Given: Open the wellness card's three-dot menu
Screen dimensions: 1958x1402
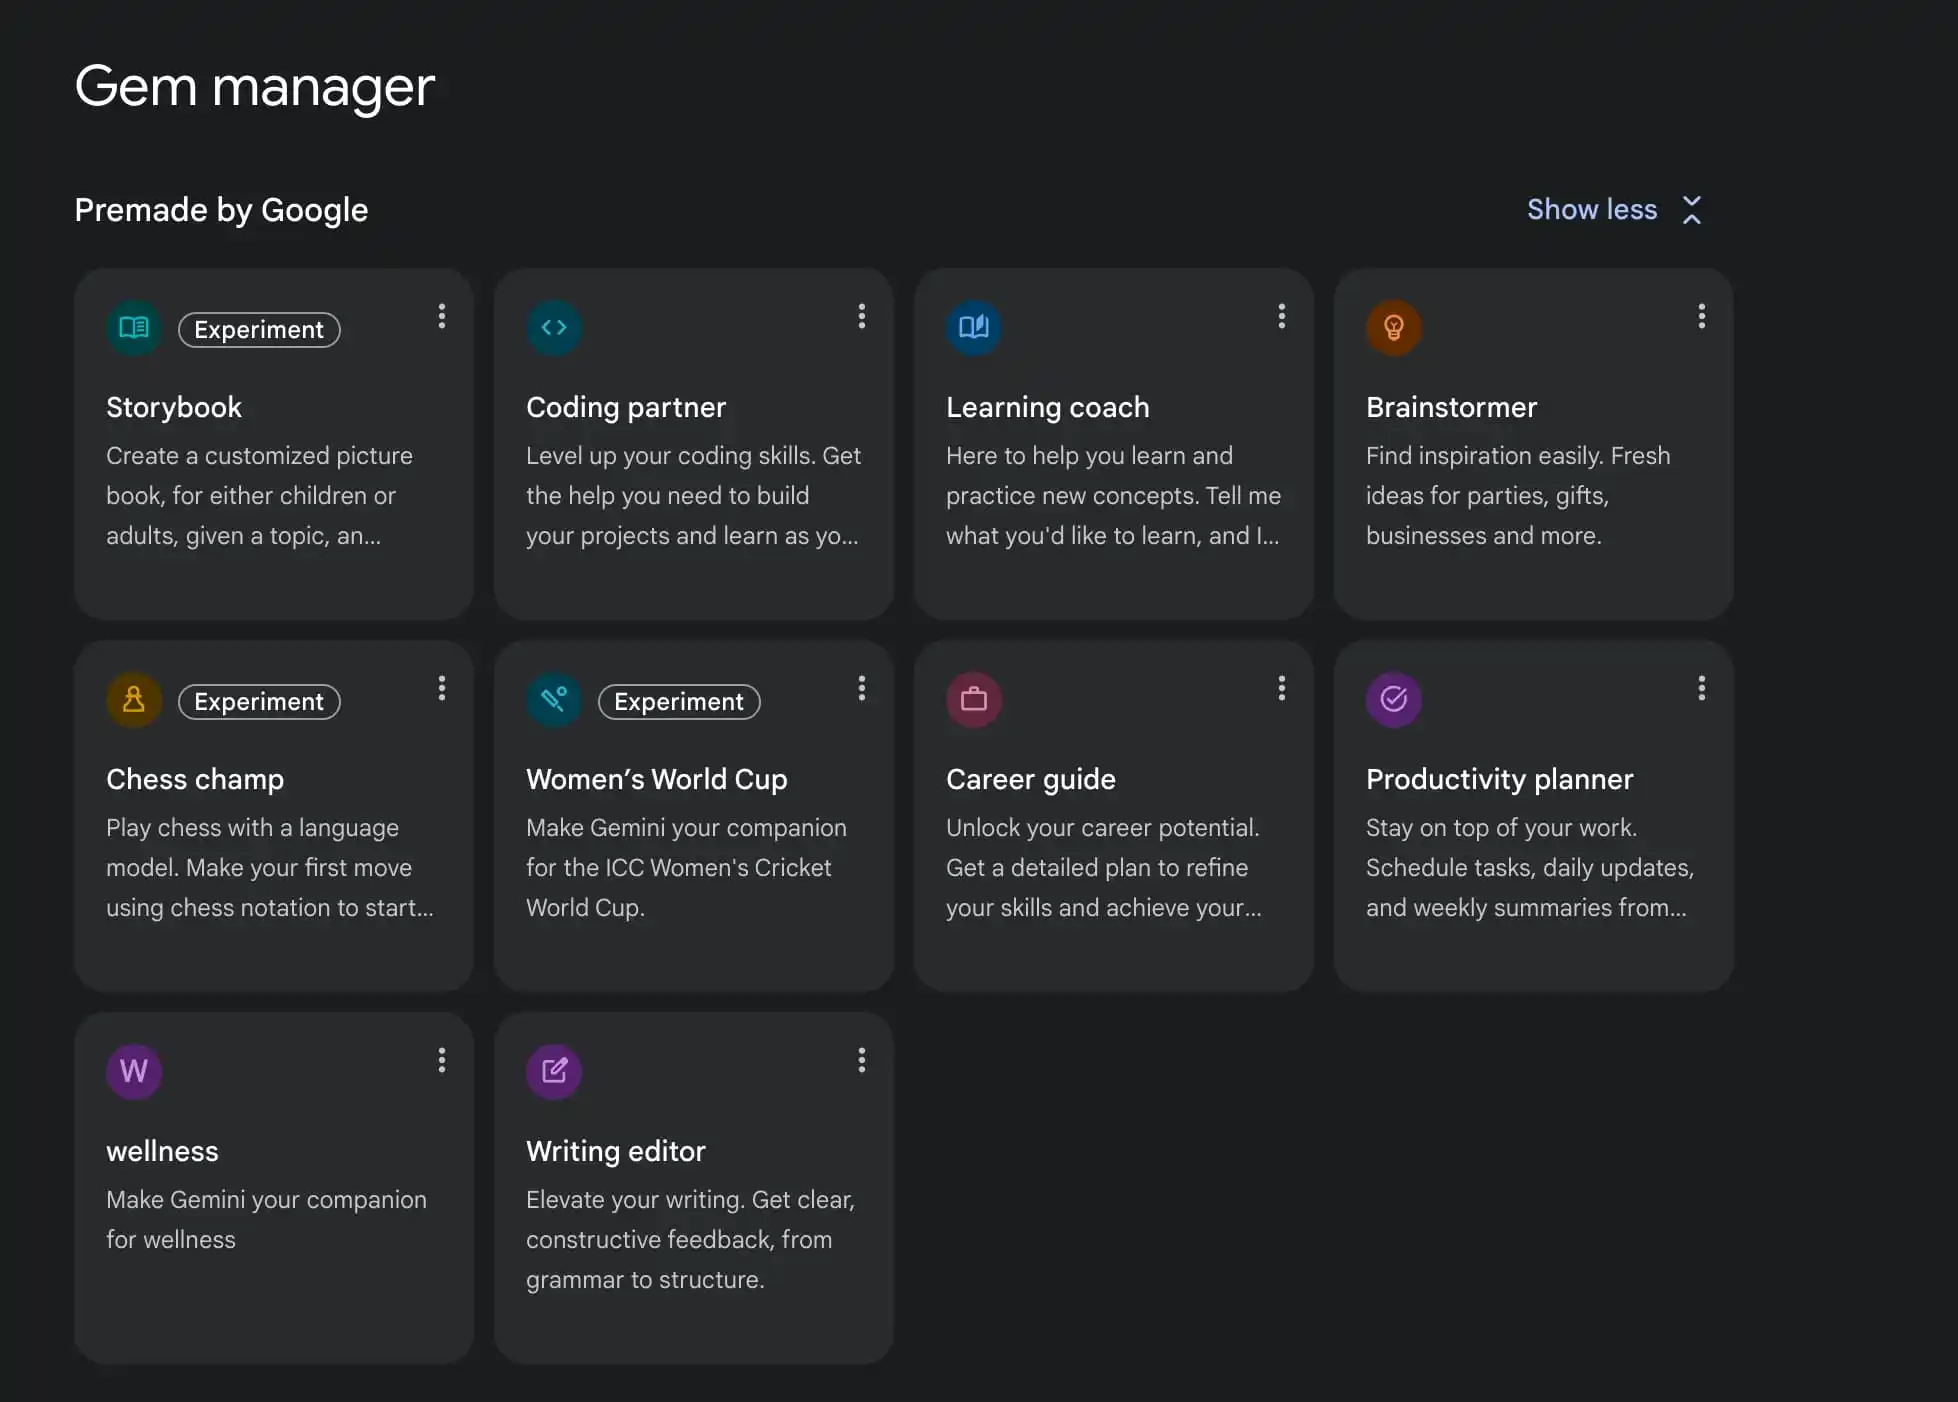Looking at the screenshot, I should tap(441, 1061).
